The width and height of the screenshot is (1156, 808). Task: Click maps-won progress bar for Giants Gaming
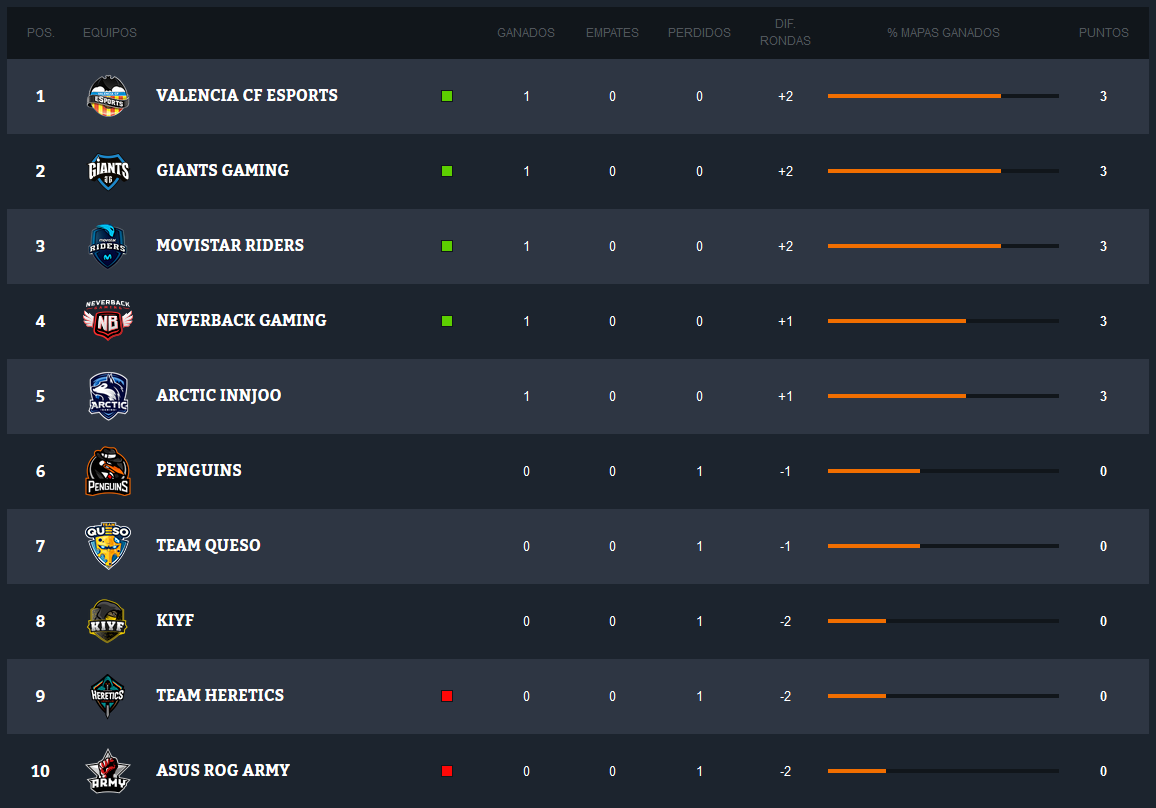944,171
